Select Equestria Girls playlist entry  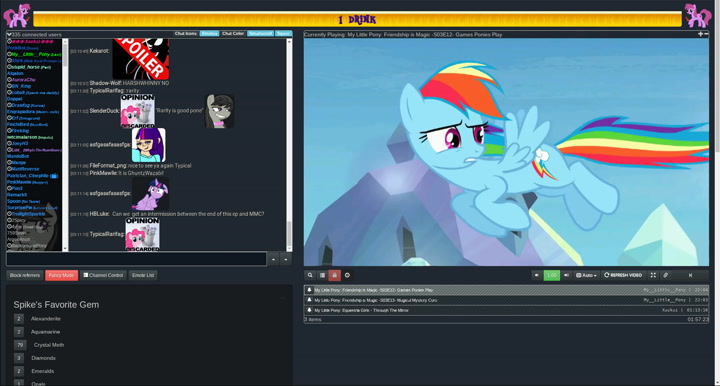click(506, 310)
